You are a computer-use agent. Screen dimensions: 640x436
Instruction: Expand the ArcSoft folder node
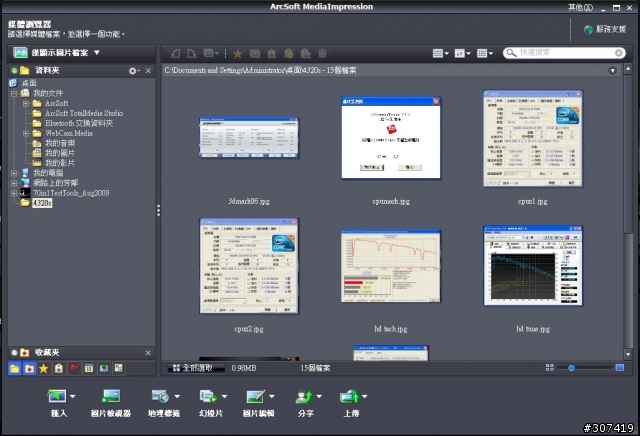click(x=26, y=104)
